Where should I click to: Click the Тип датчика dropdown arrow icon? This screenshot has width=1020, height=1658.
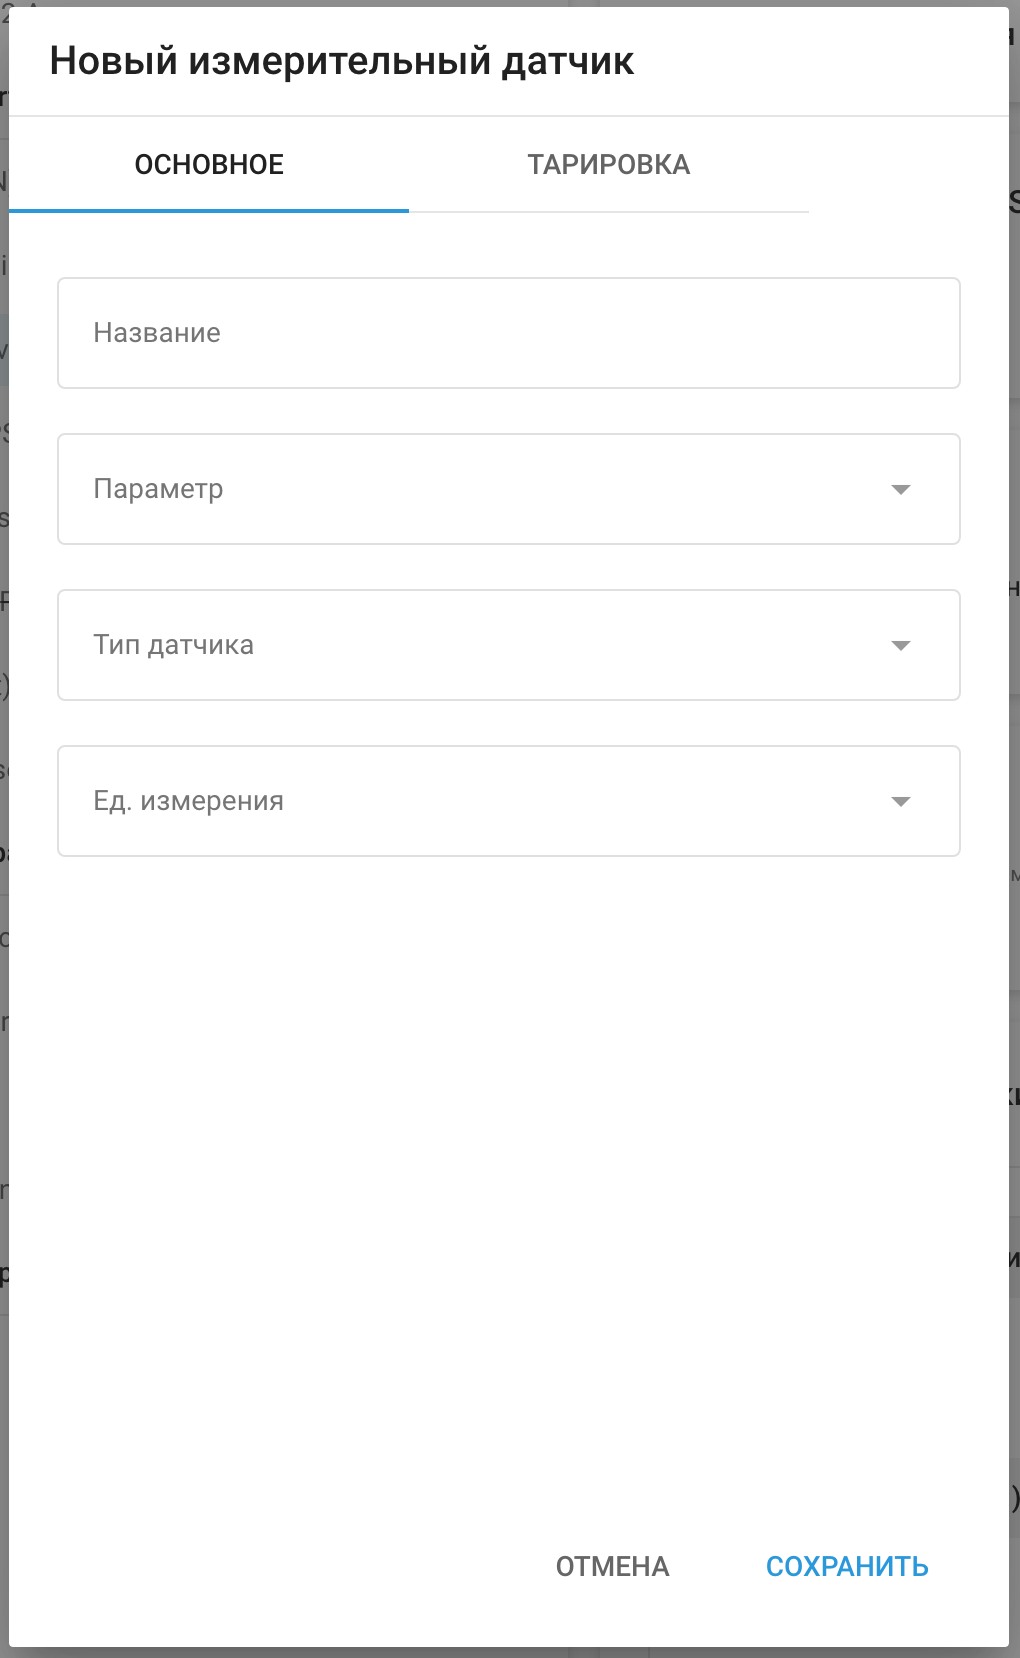pyautogui.click(x=900, y=645)
